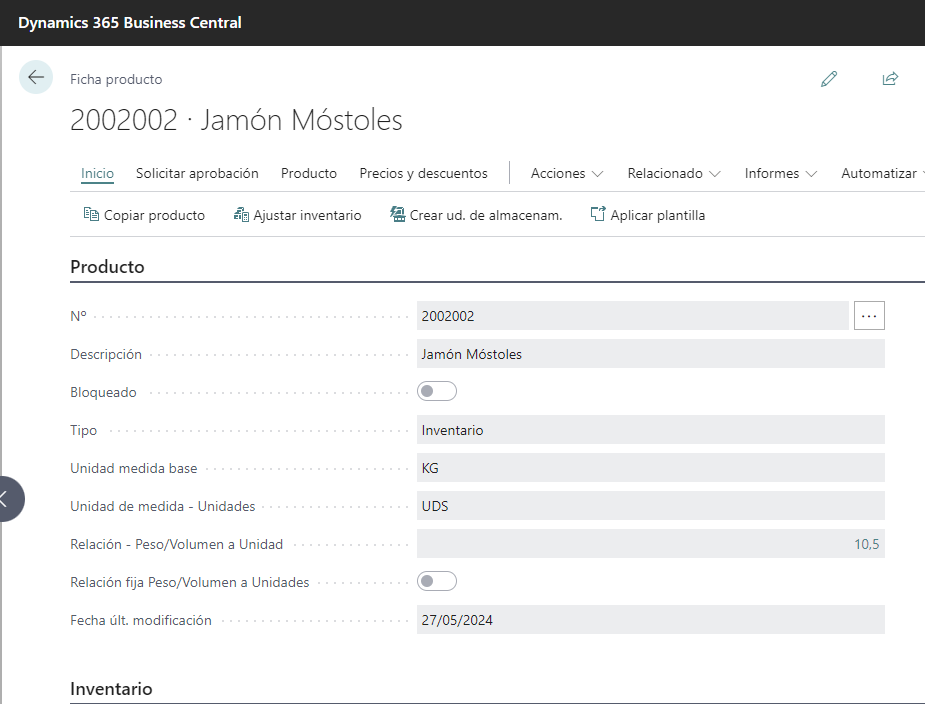Screen dimensions: 925x704
Task: Expand the Acciones dropdown menu
Action: click(567, 173)
